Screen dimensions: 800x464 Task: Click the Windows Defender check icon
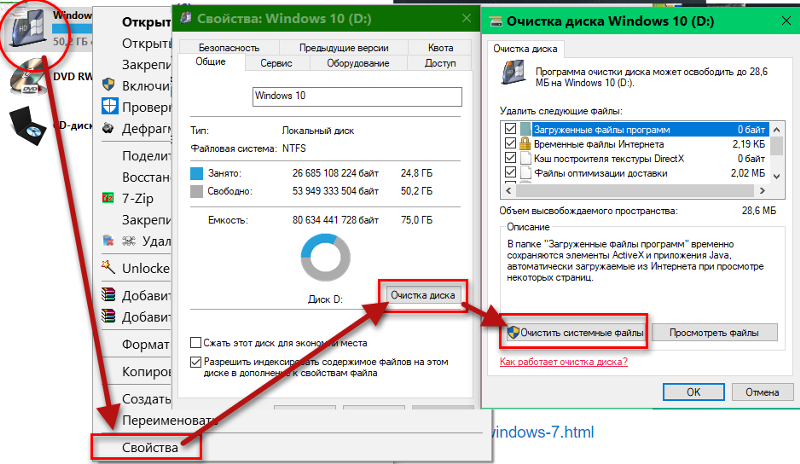point(109,106)
